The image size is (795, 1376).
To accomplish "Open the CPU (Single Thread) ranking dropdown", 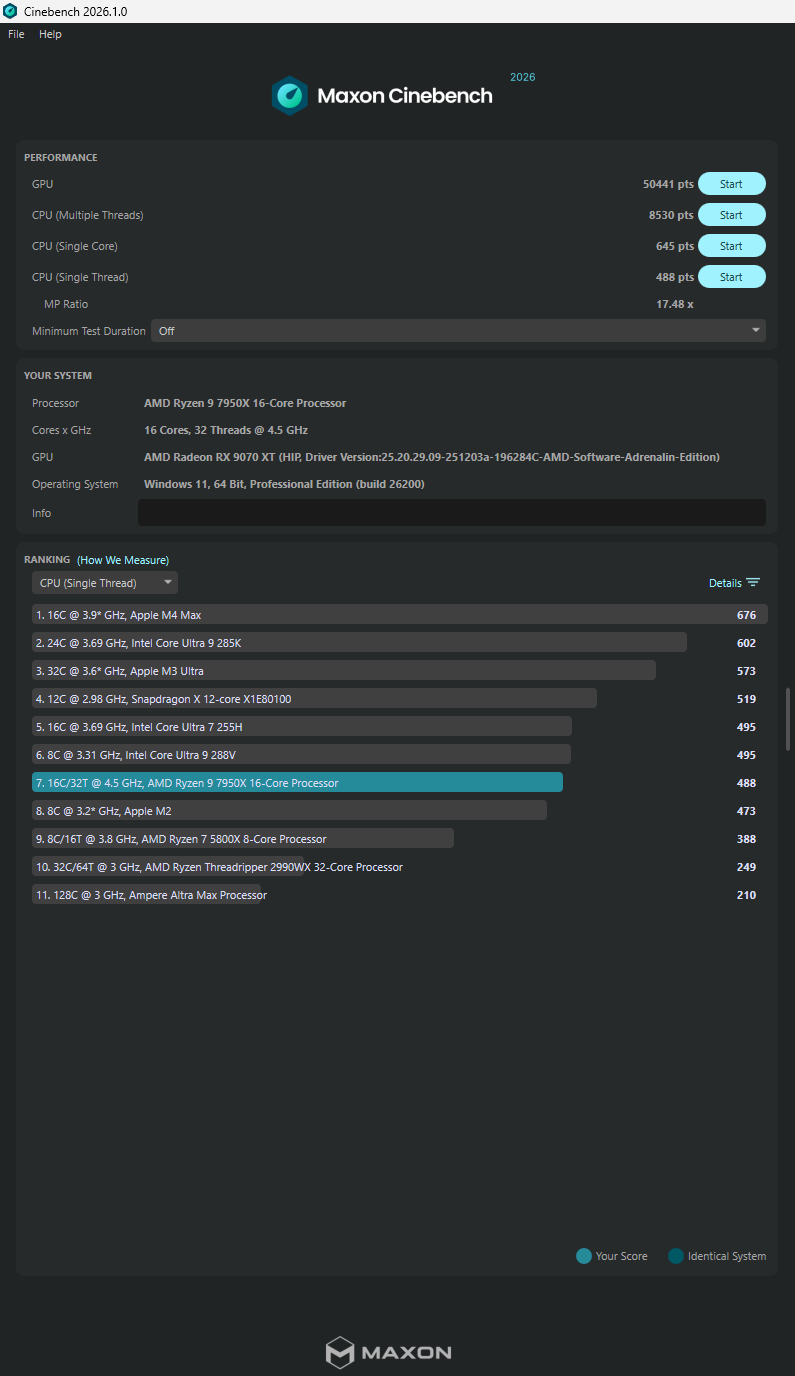I will pyautogui.click(x=105, y=583).
